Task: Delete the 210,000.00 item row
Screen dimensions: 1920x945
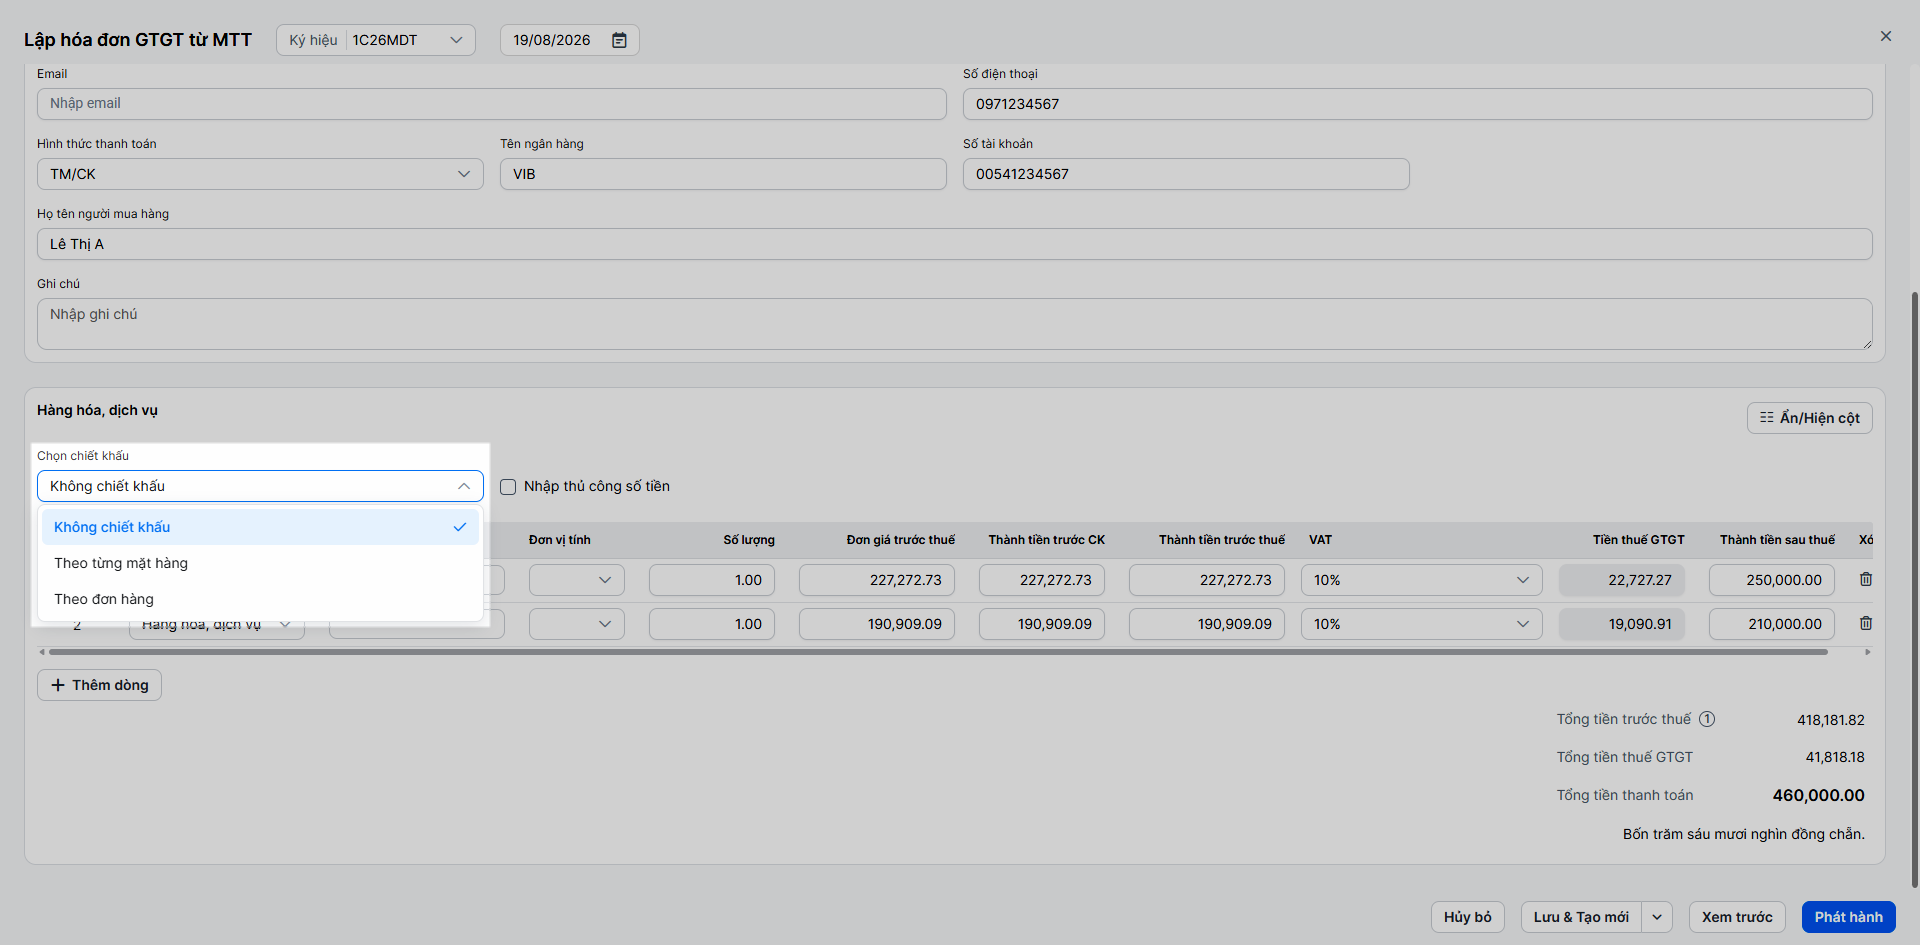Action: pyautogui.click(x=1865, y=623)
